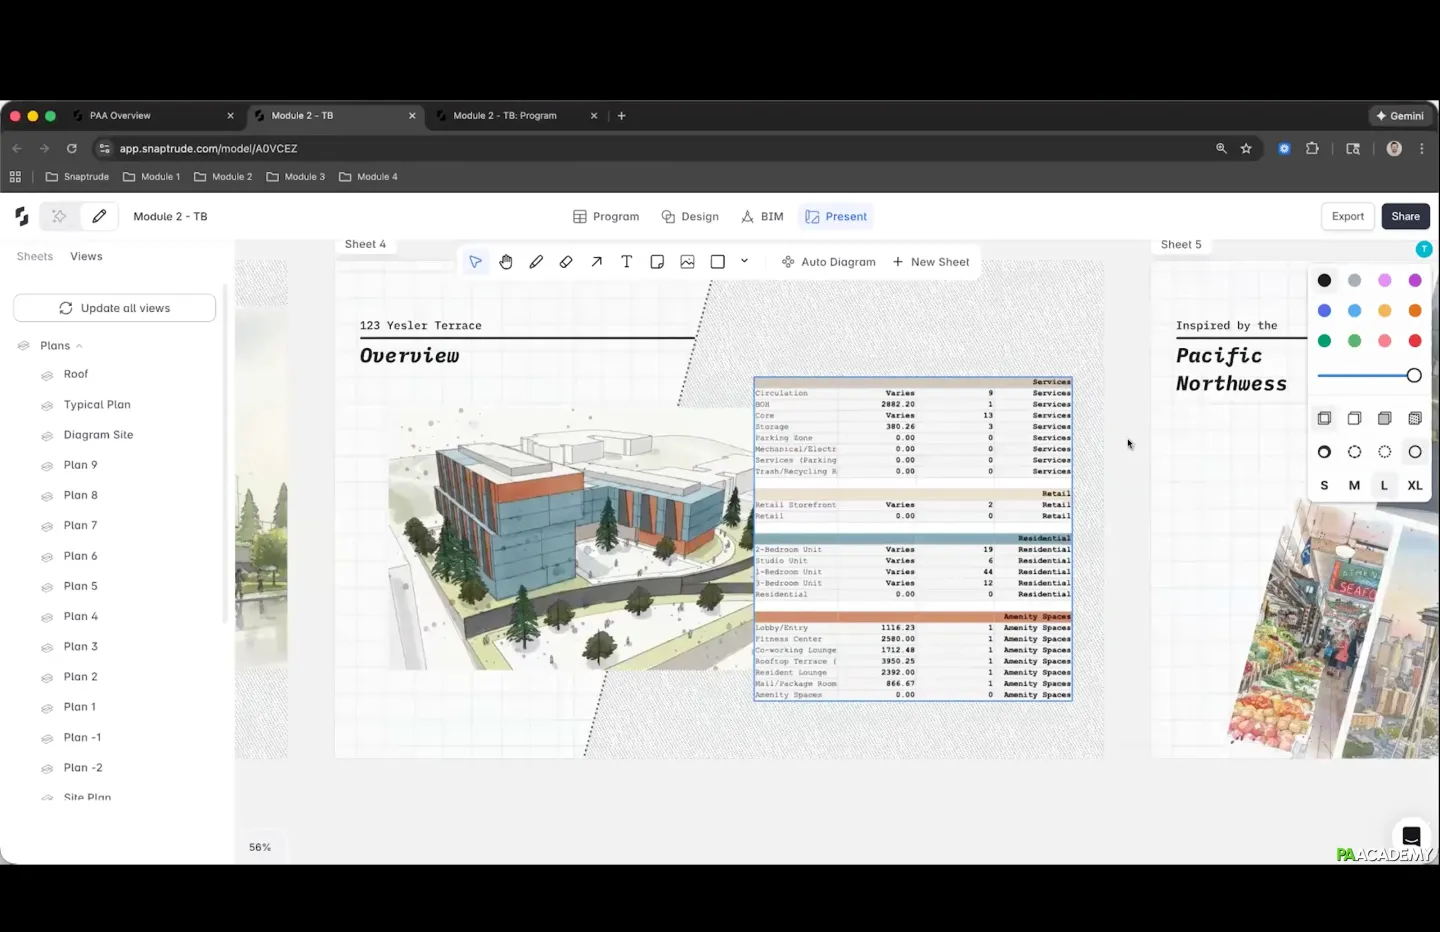Select the Text tool
Viewport: 1440px width, 932px height.
point(627,262)
